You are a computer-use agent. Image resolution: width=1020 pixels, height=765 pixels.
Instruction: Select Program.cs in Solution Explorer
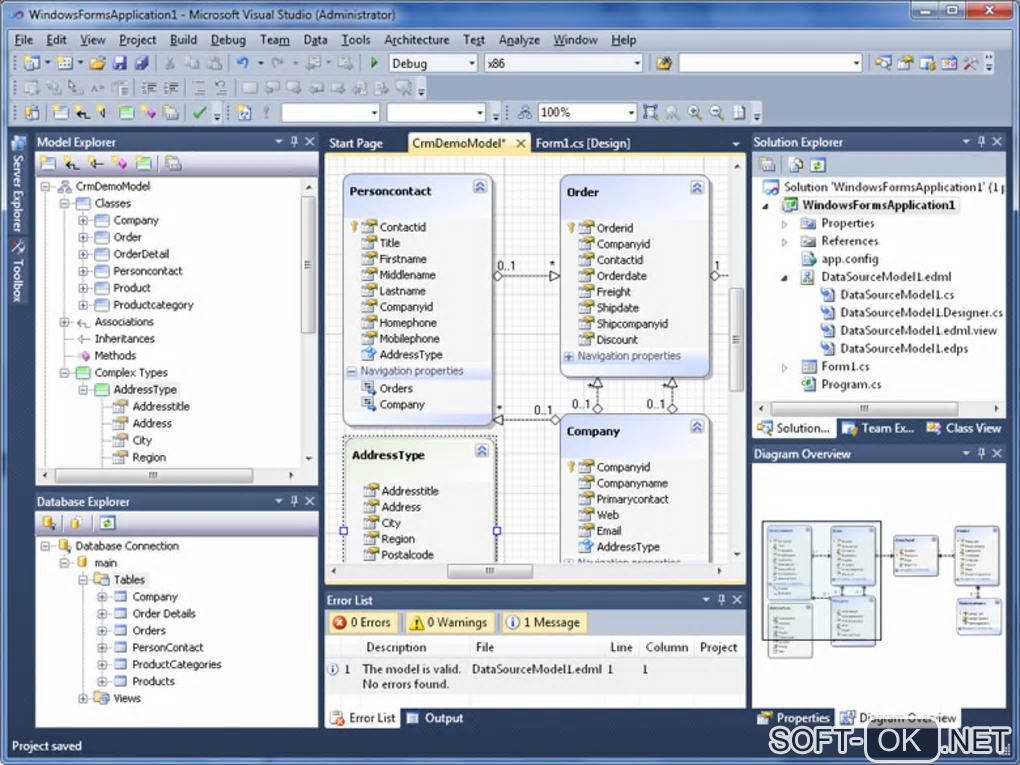pyautogui.click(x=851, y=384)
